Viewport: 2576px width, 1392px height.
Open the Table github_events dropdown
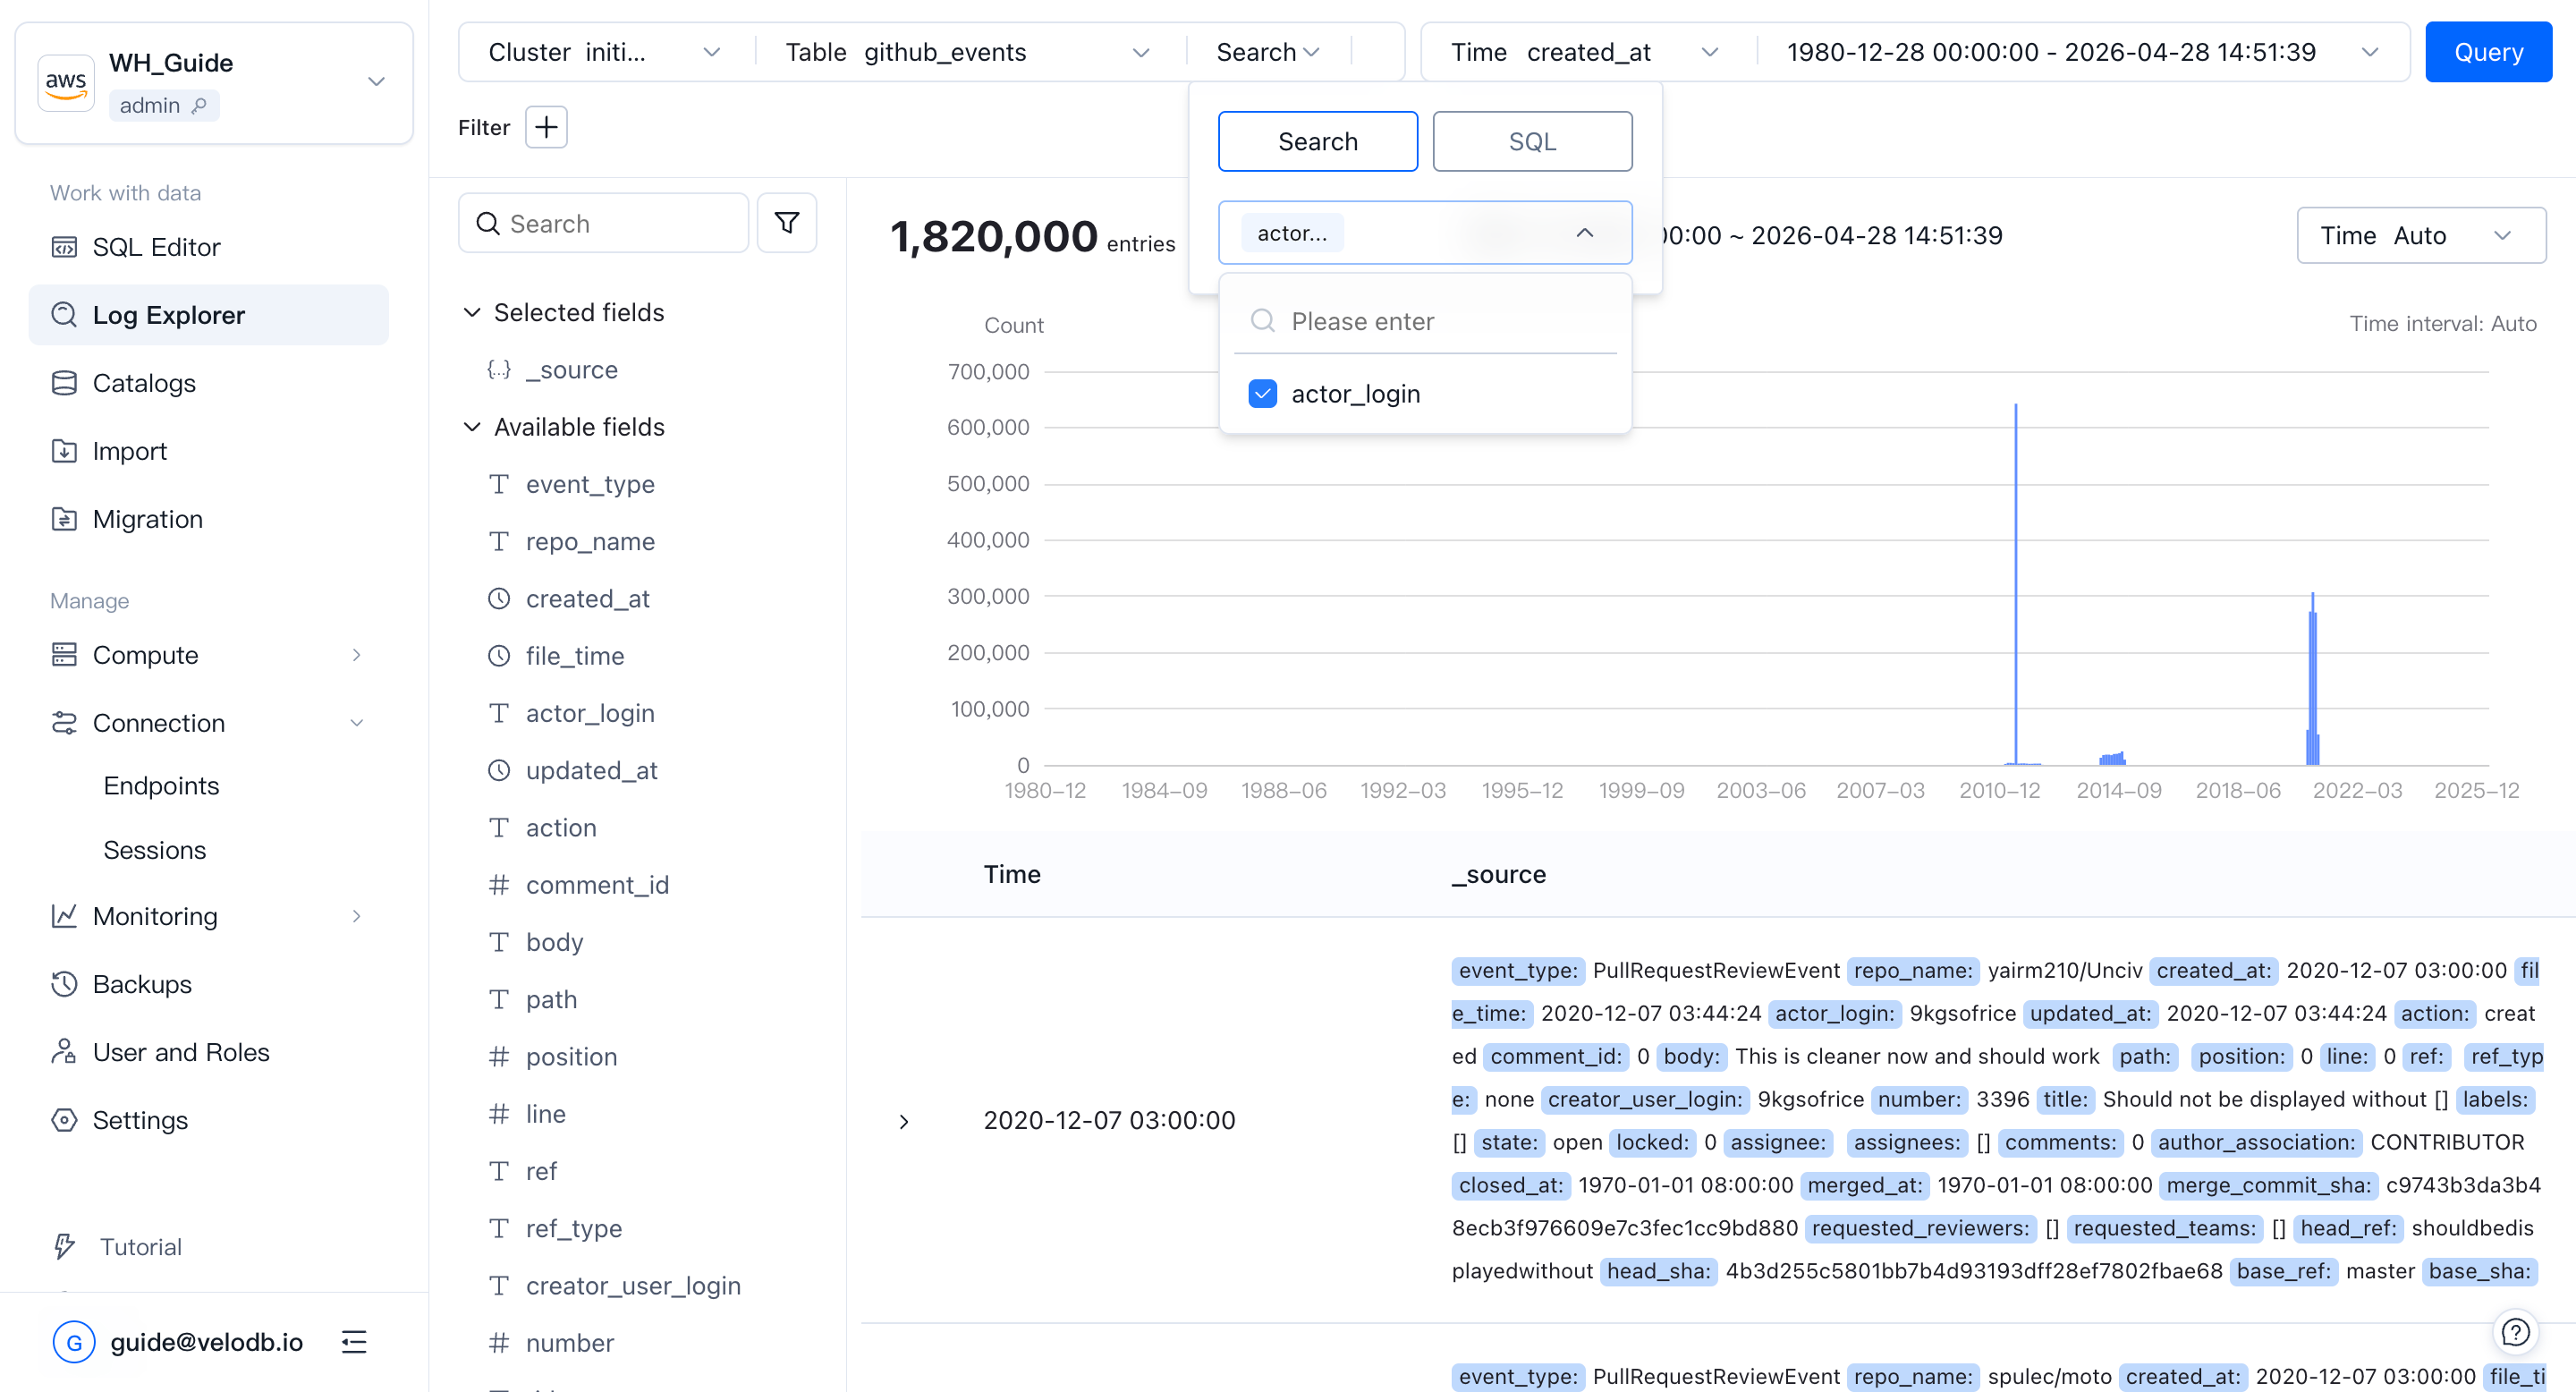point(1141,51)
